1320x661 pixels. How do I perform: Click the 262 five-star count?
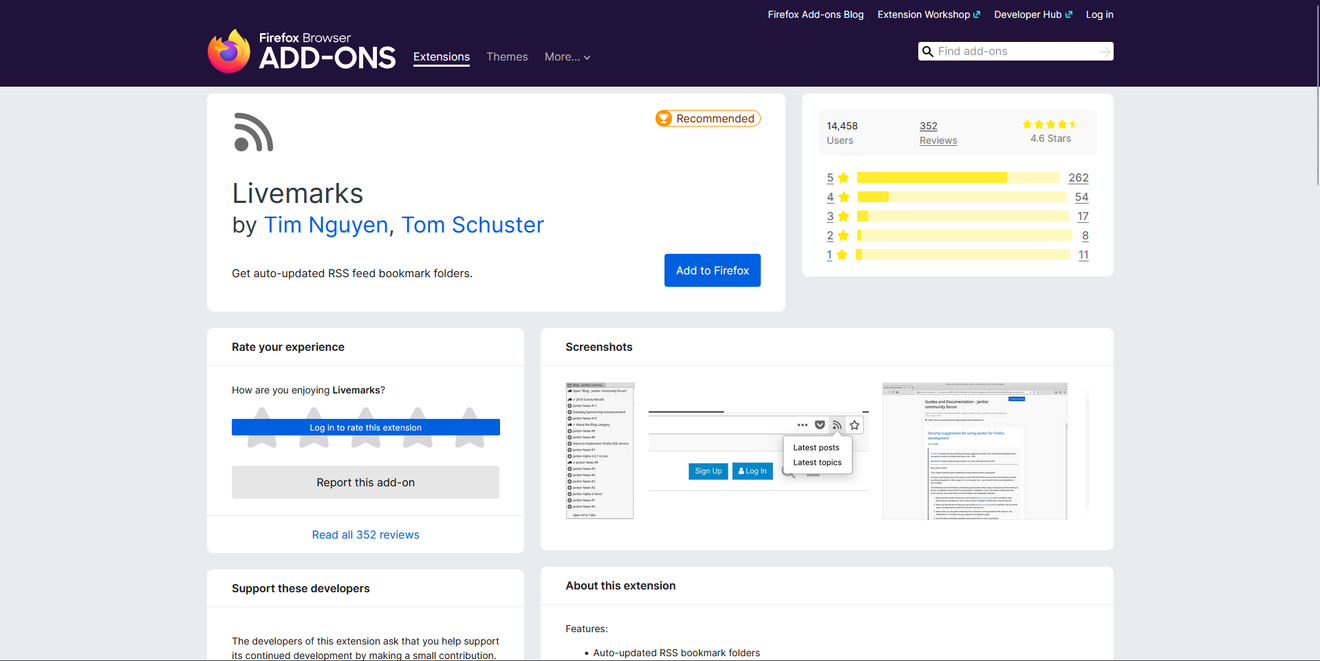pyautogui.click(x=1078, y=178)
